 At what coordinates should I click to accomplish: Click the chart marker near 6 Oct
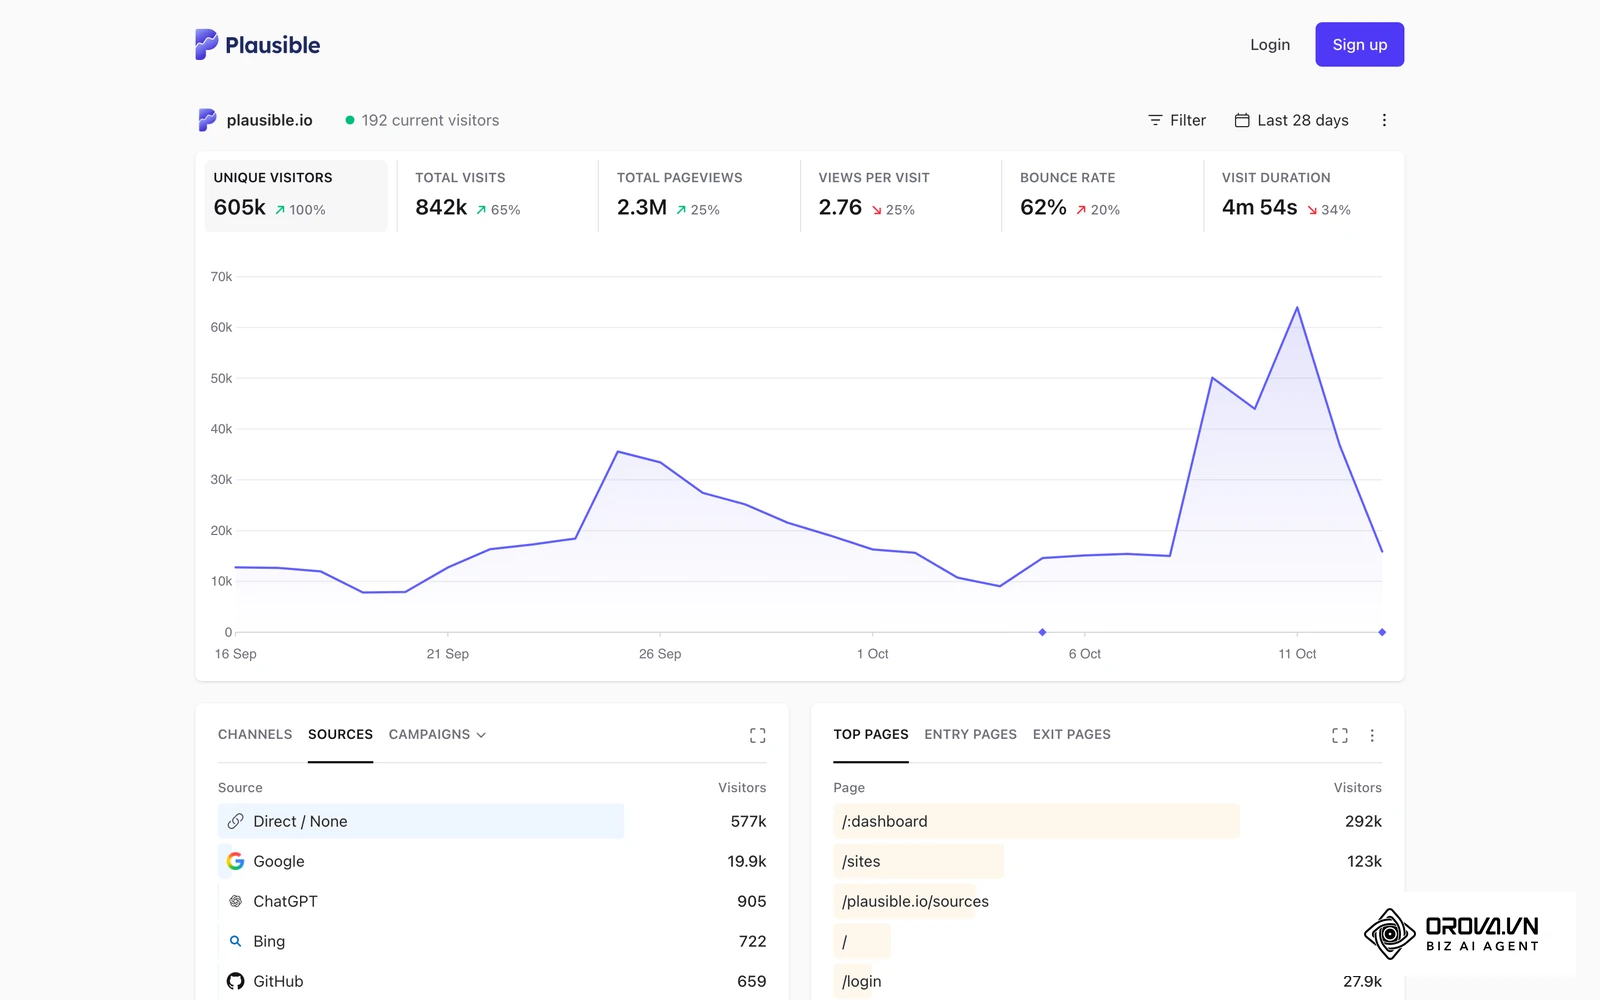[x=1042, y=632]
